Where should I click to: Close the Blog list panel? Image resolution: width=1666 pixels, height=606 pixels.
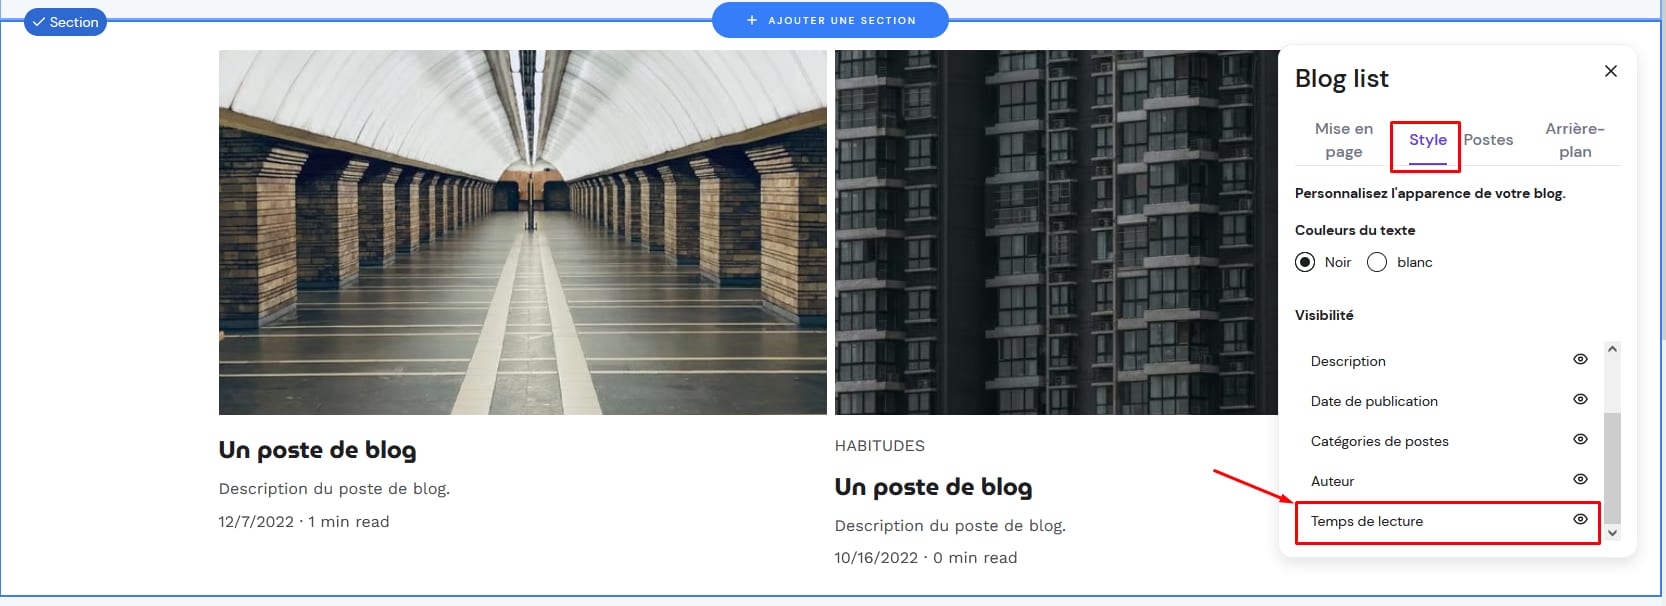pos(1610,71)
